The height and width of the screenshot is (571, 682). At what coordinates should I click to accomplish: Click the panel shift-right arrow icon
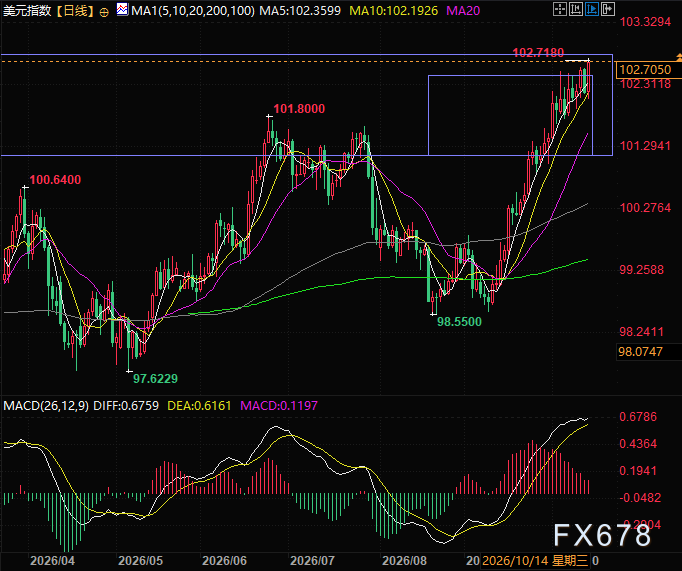point(608,9)
